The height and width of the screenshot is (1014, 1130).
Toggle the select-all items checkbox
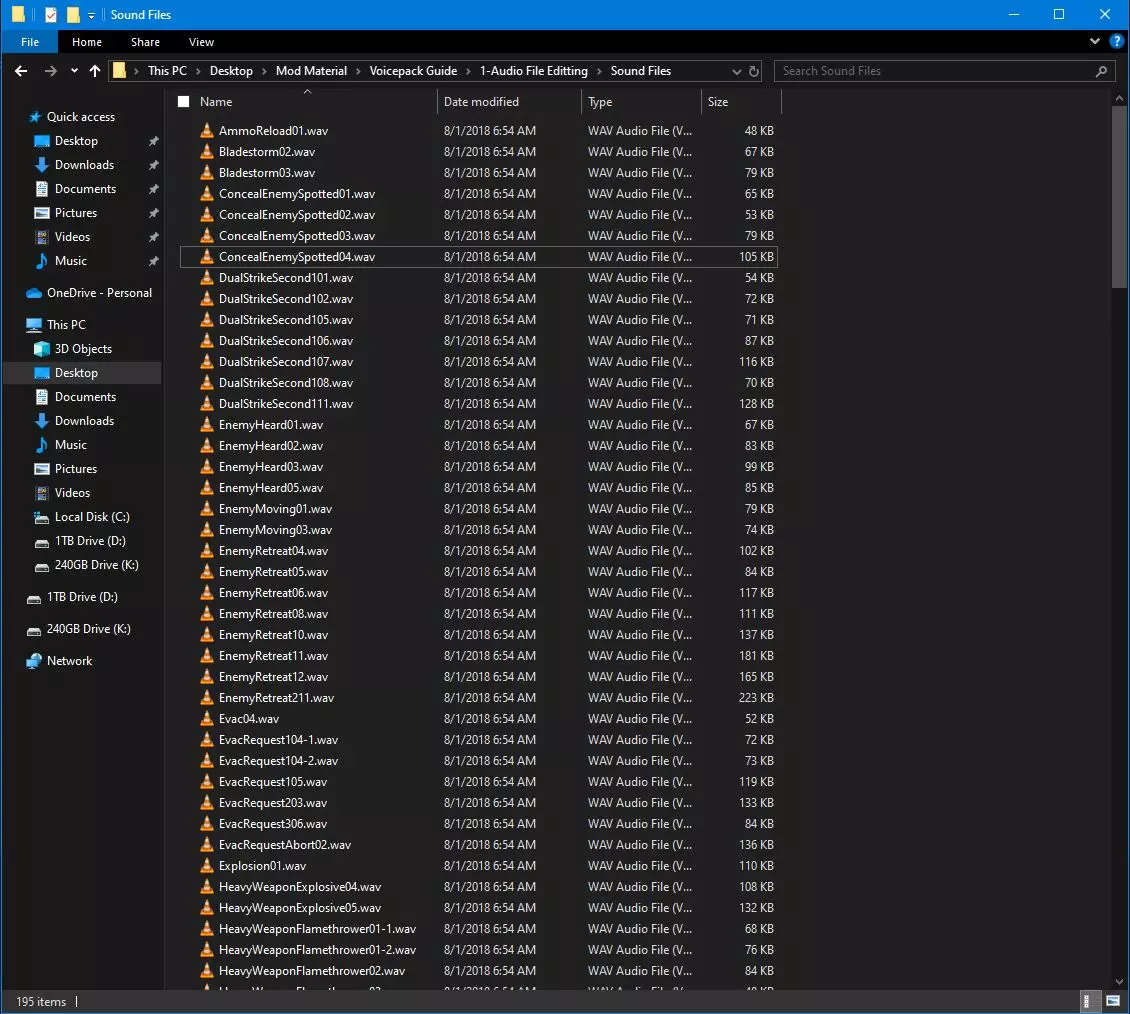[184, 102]
